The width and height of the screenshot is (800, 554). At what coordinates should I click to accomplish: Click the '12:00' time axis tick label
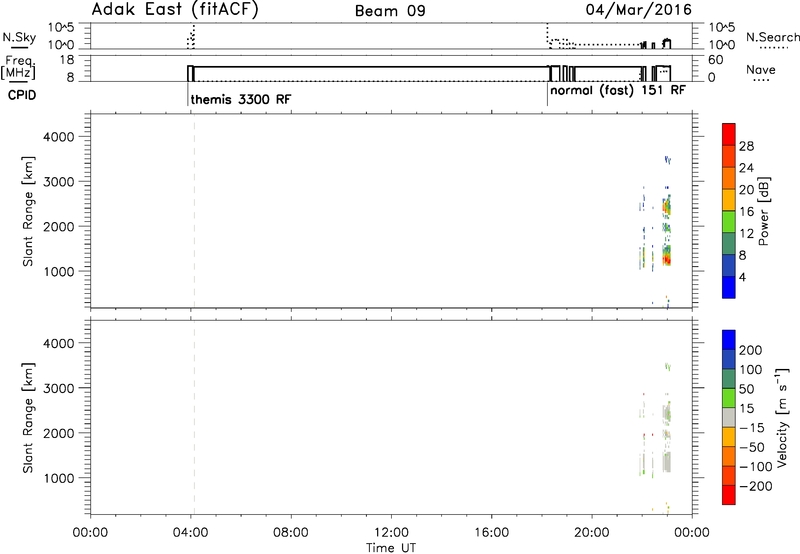tap(391, 533)
